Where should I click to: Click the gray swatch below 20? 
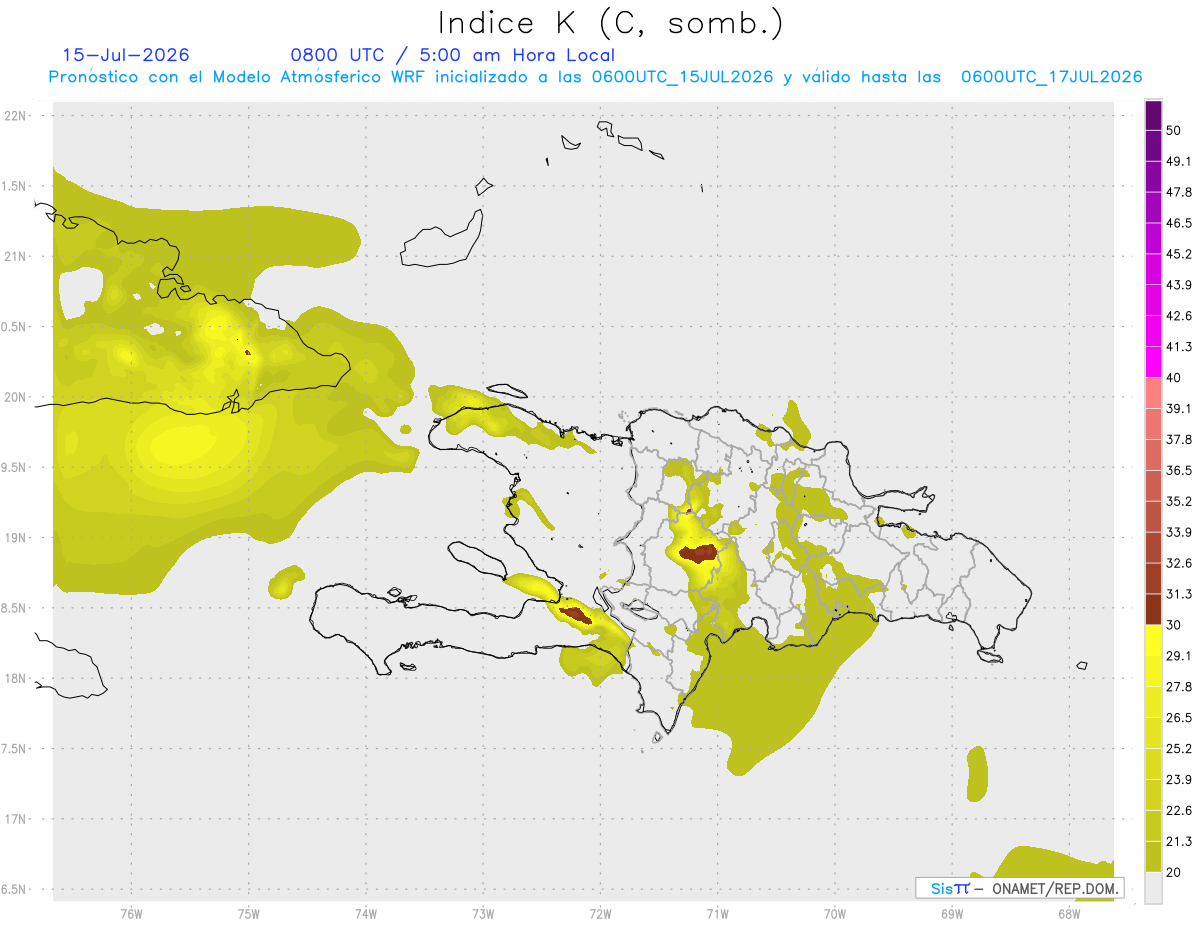[1153, 888]
